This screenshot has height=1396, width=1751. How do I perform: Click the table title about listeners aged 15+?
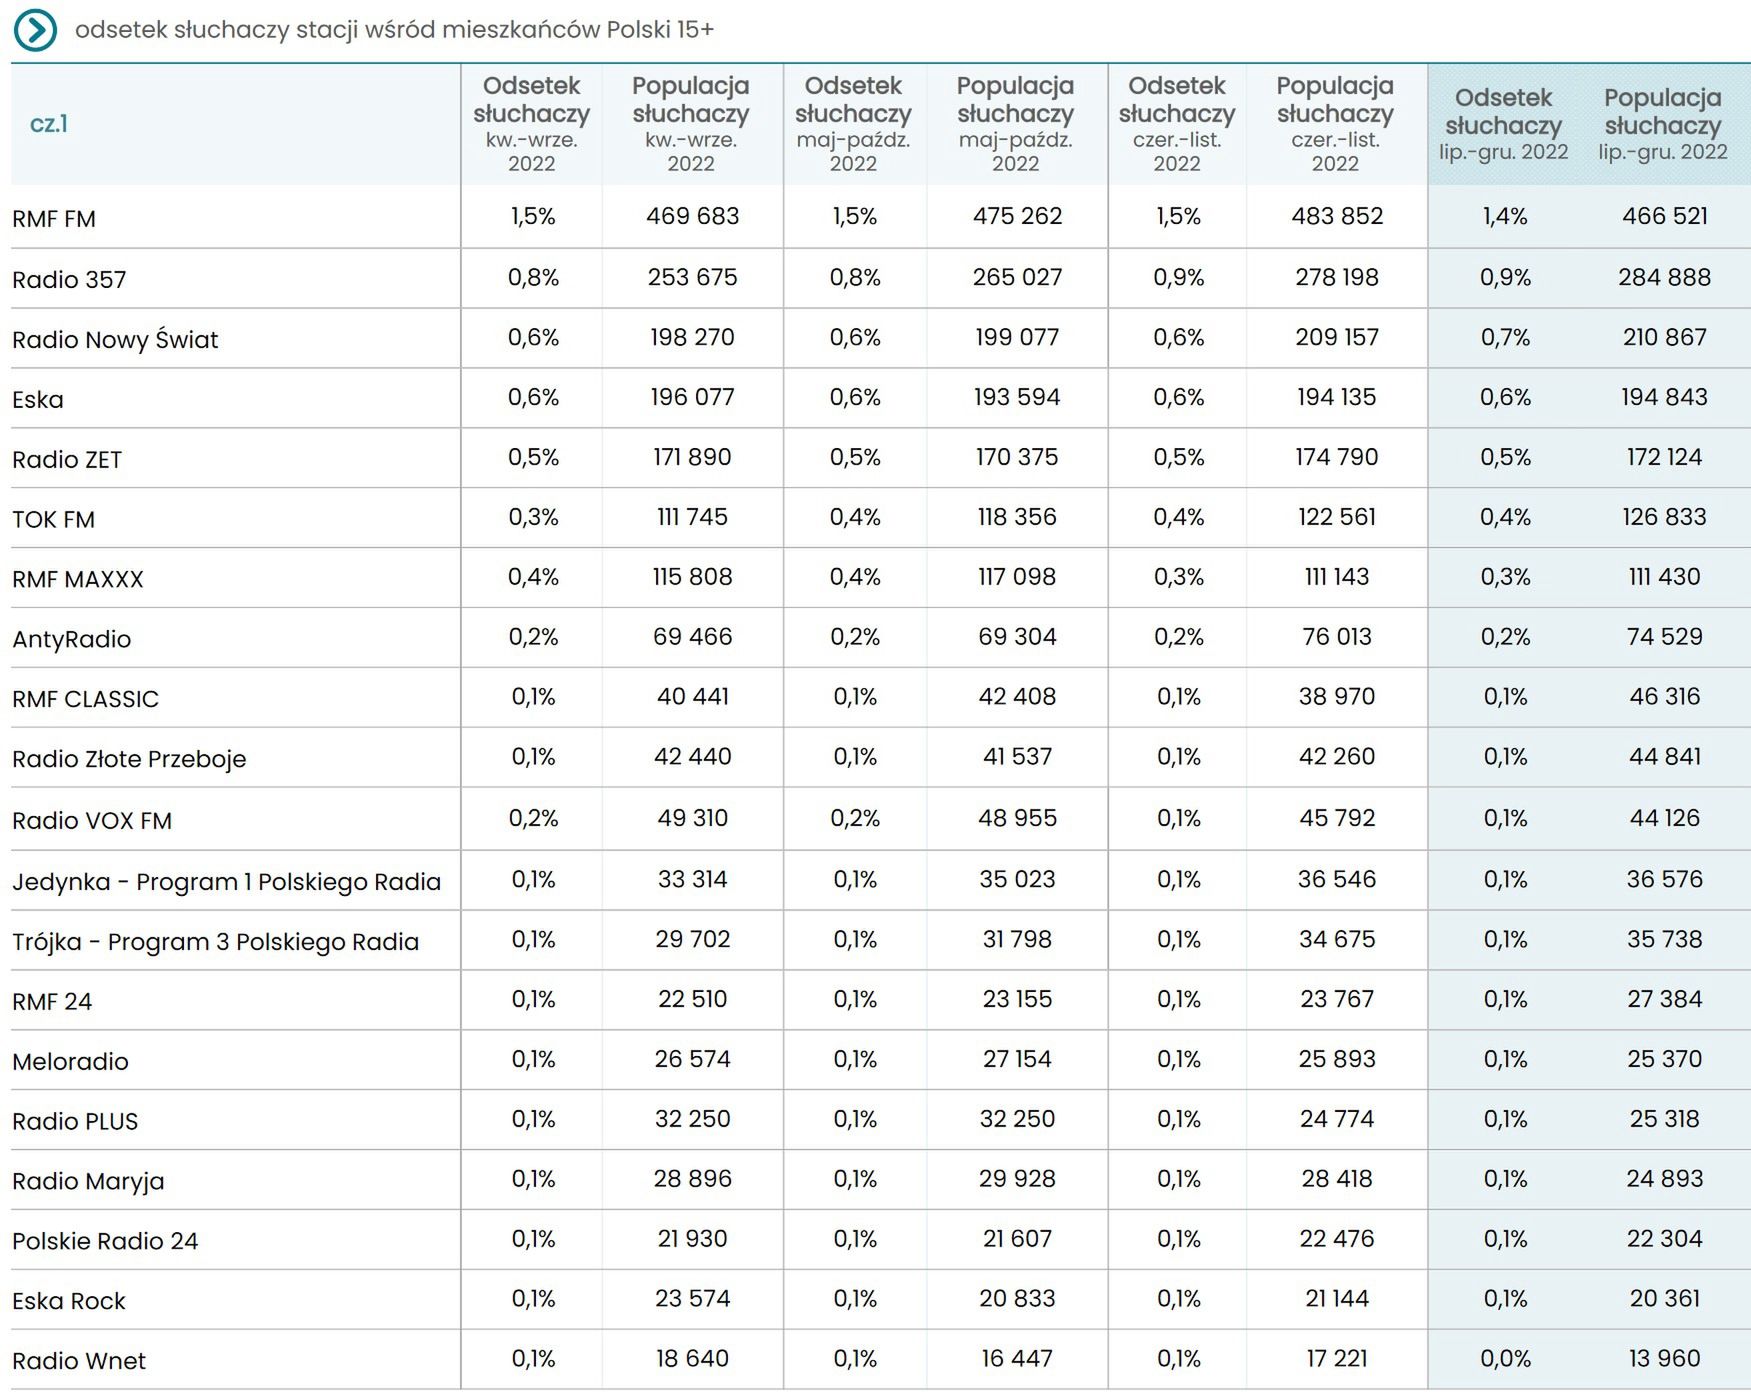pyautogui.click(x=394, y=30)
